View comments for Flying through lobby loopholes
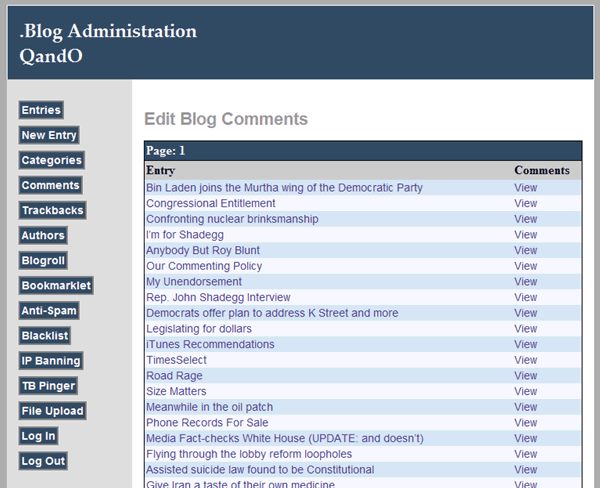The height and width of the screenshot is (488, 600). coord(526,455)
